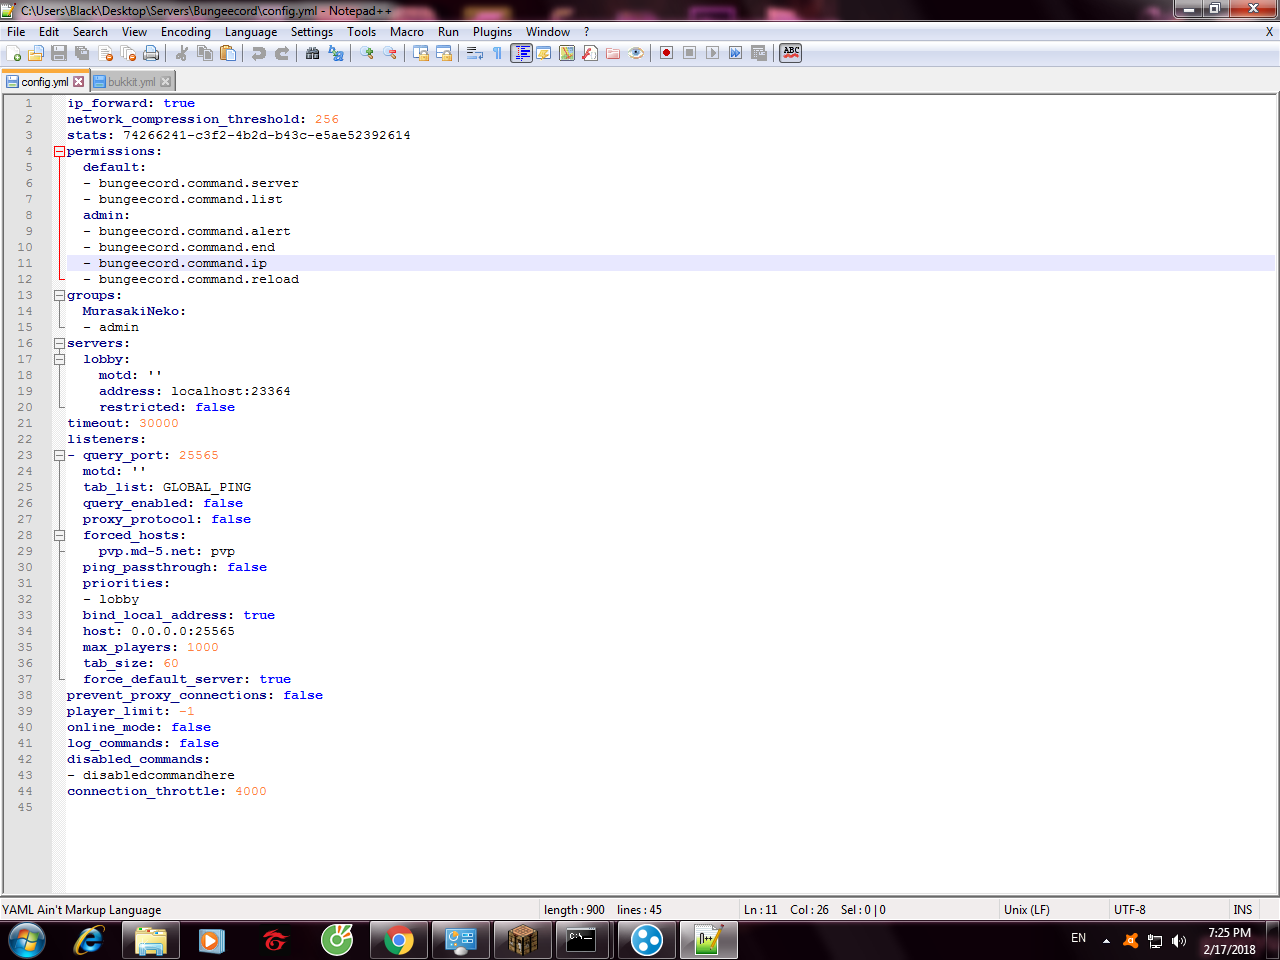The width and height of the screenshot is (1280, 960).
Task: Toggle Show All Characters pilcrow icon
Action: point(498,53)
